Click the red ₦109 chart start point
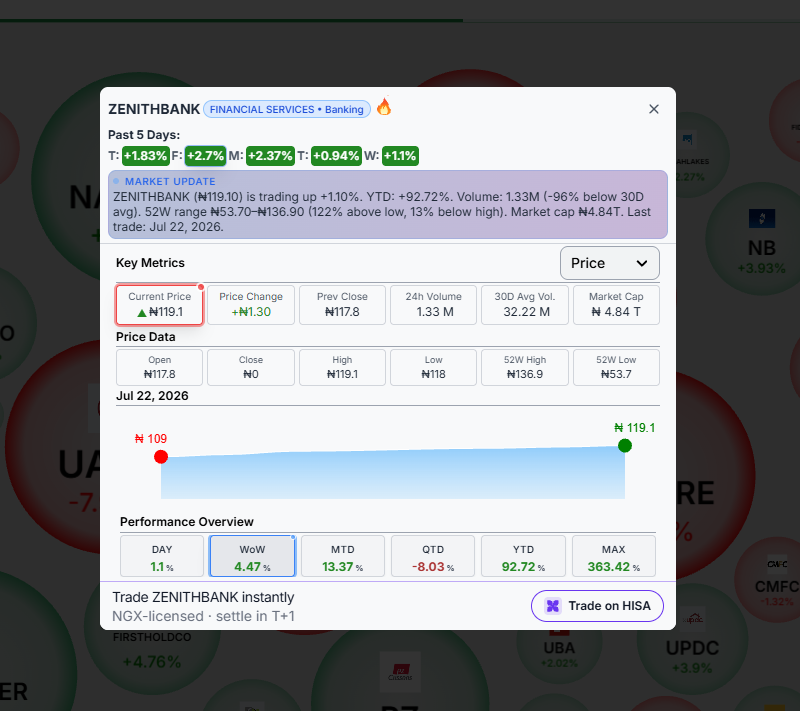 pyautogui.click(x=161, y=456)
